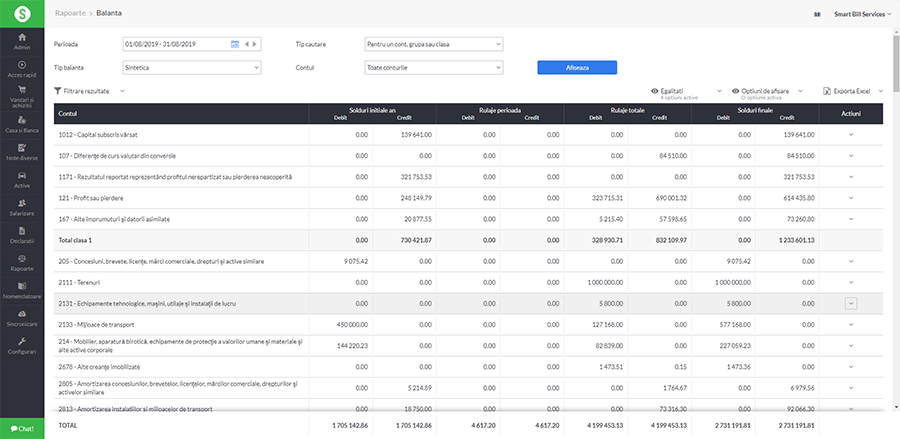Viewport: 900px width, 439px height.
Task: Navigate to Rapoarte in the breadcrumb
Action: tap(70, 14)
